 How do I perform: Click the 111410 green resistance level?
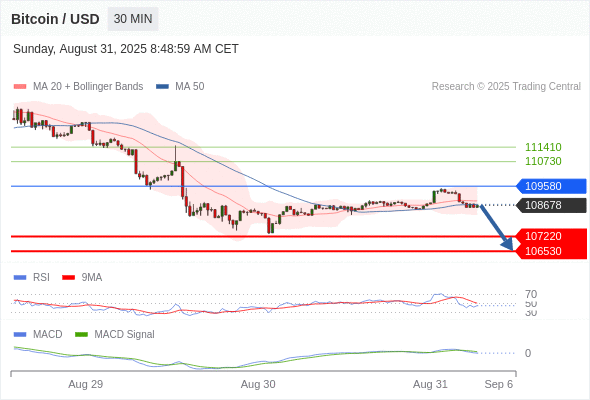tap(543, 147)
